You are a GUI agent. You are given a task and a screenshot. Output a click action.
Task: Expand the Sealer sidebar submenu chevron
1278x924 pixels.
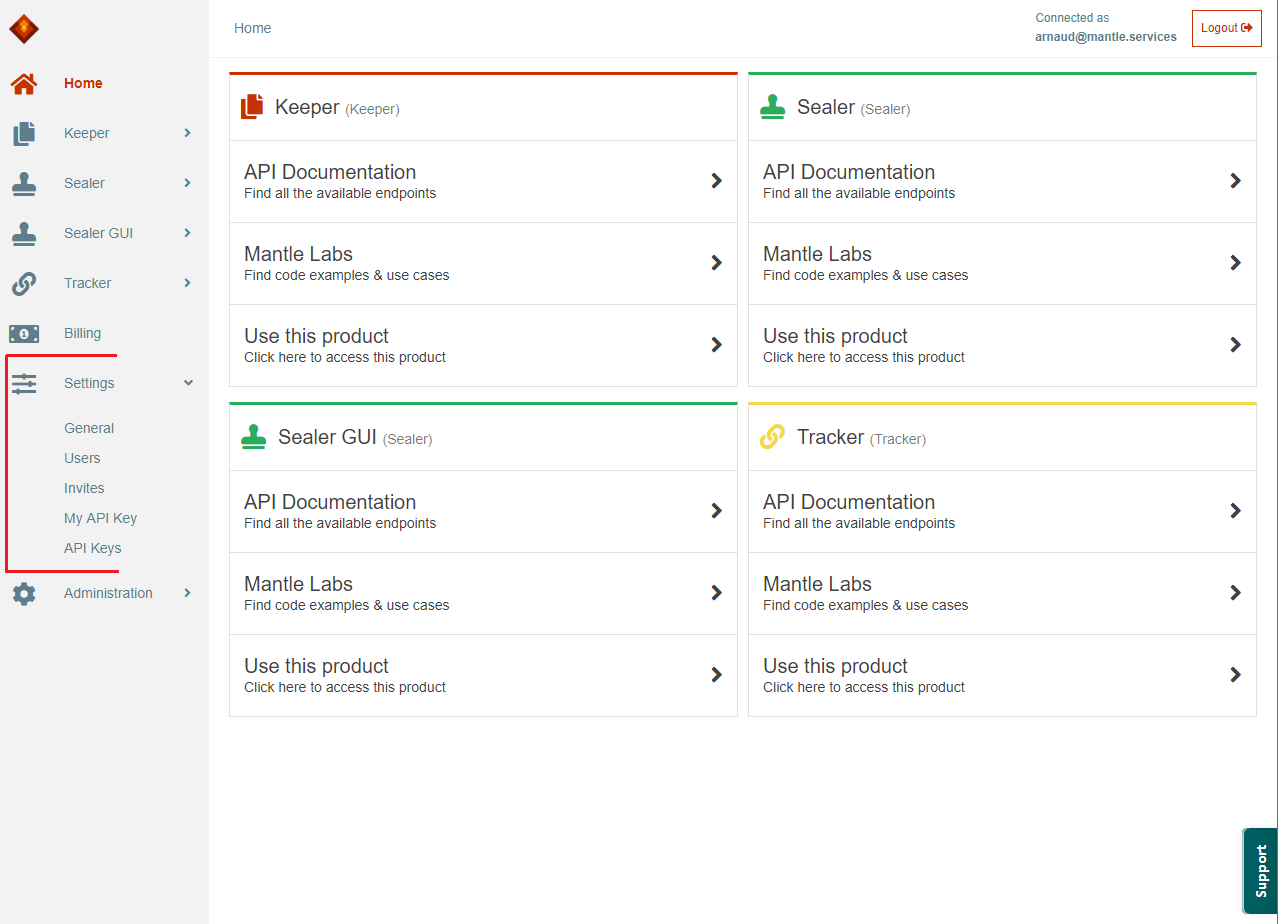click(x=187, y=183)
